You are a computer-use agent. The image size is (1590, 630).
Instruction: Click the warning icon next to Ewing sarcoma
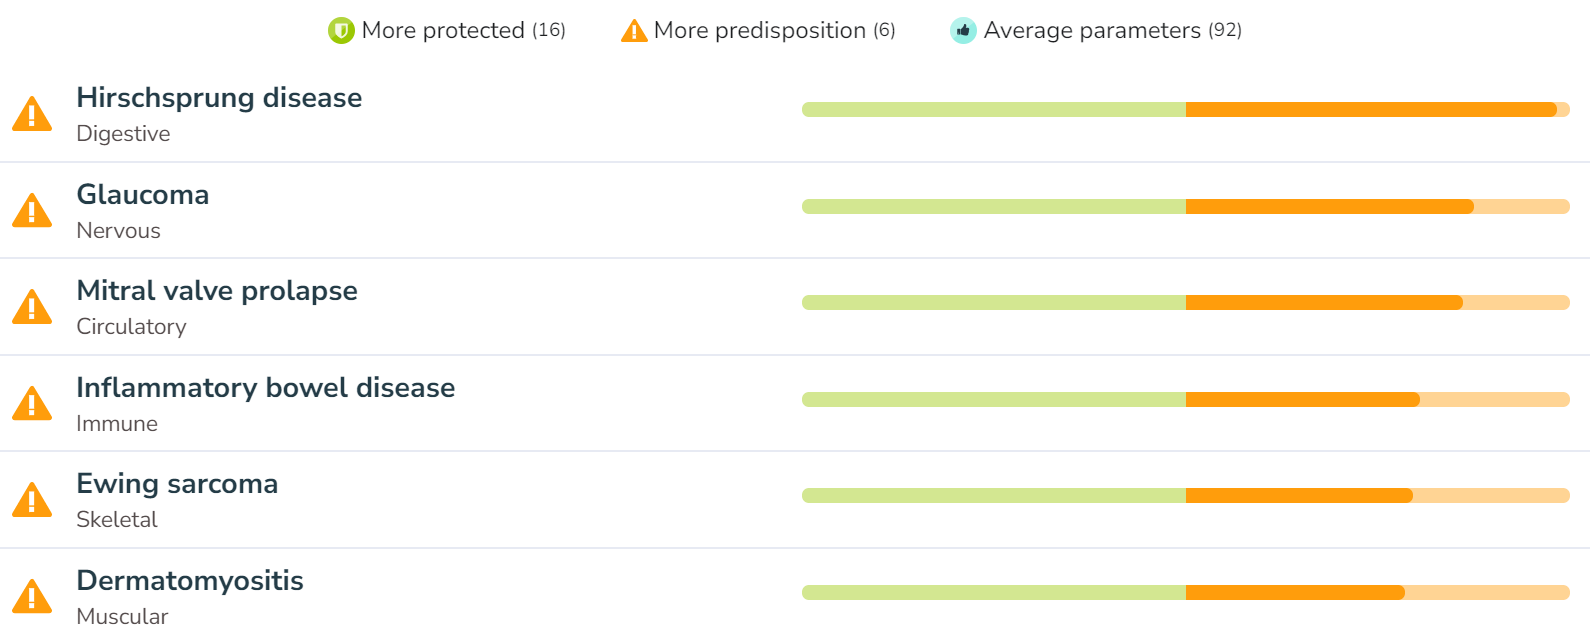click(32, 500)
